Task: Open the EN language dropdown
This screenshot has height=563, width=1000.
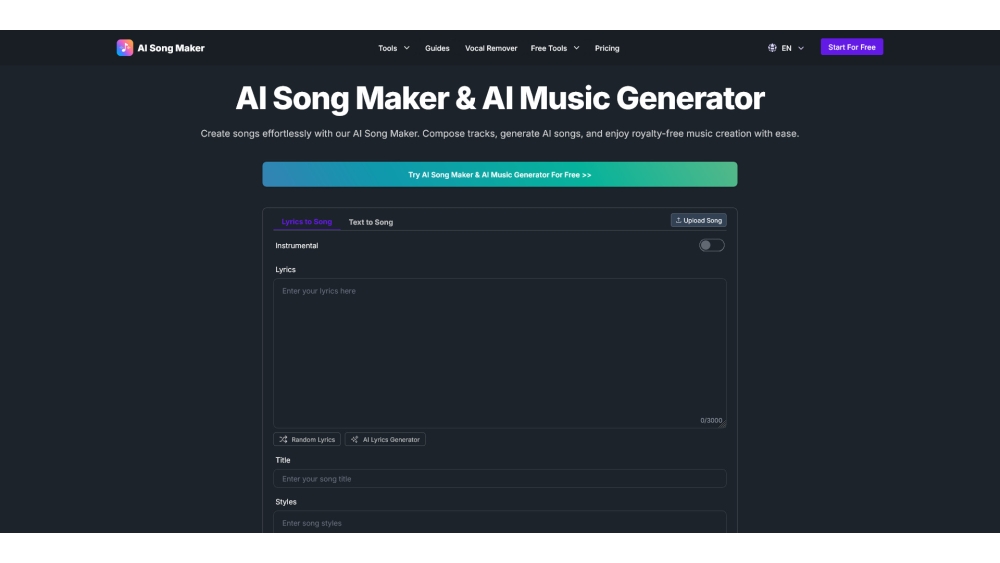Action: 786,48
